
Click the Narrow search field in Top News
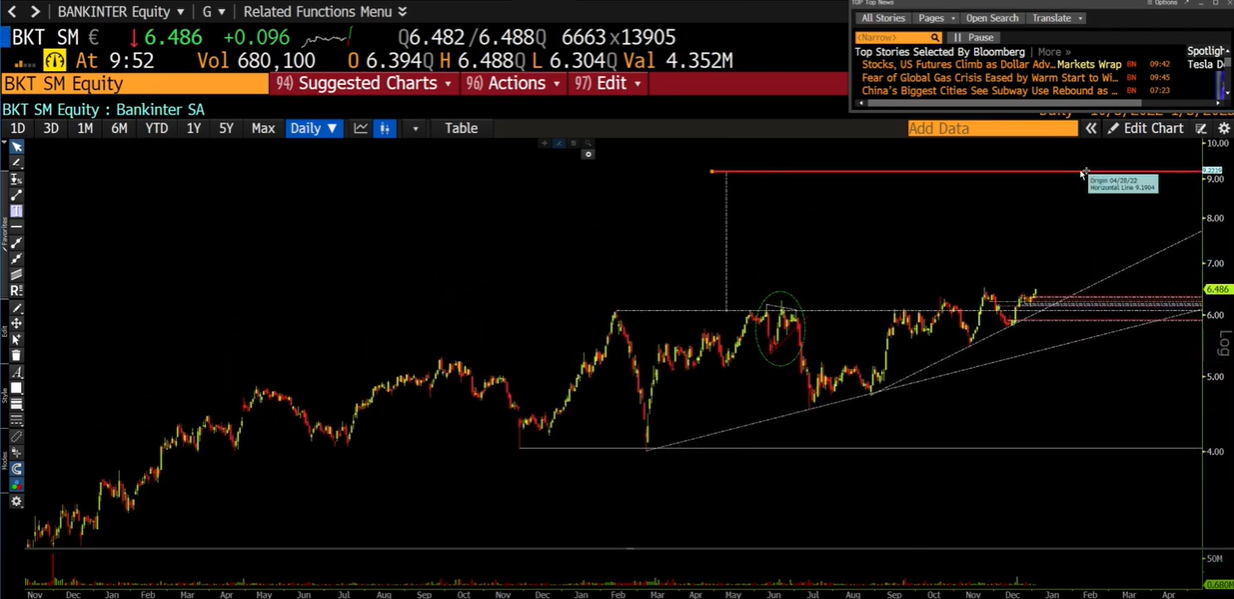tap(898, 37)
